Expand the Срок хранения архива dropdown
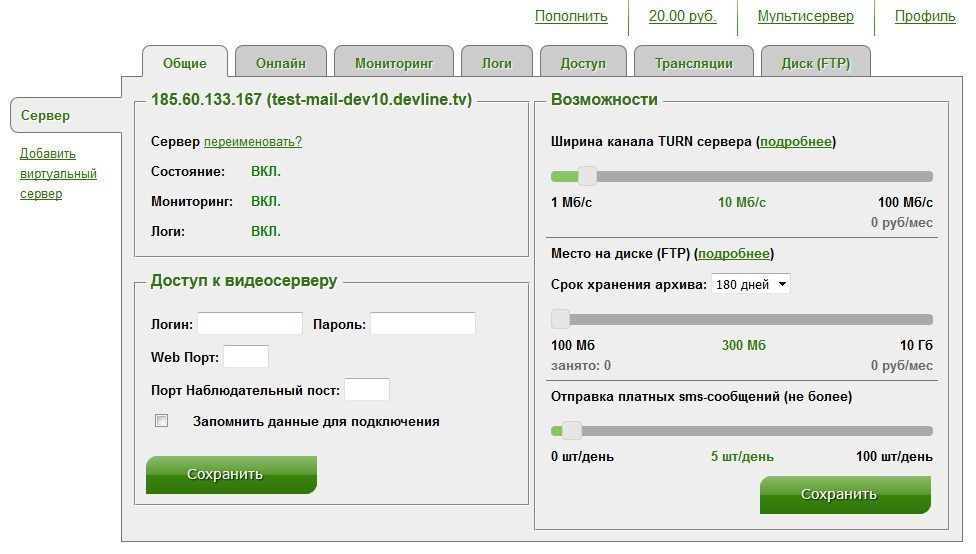 click(750, 284)
